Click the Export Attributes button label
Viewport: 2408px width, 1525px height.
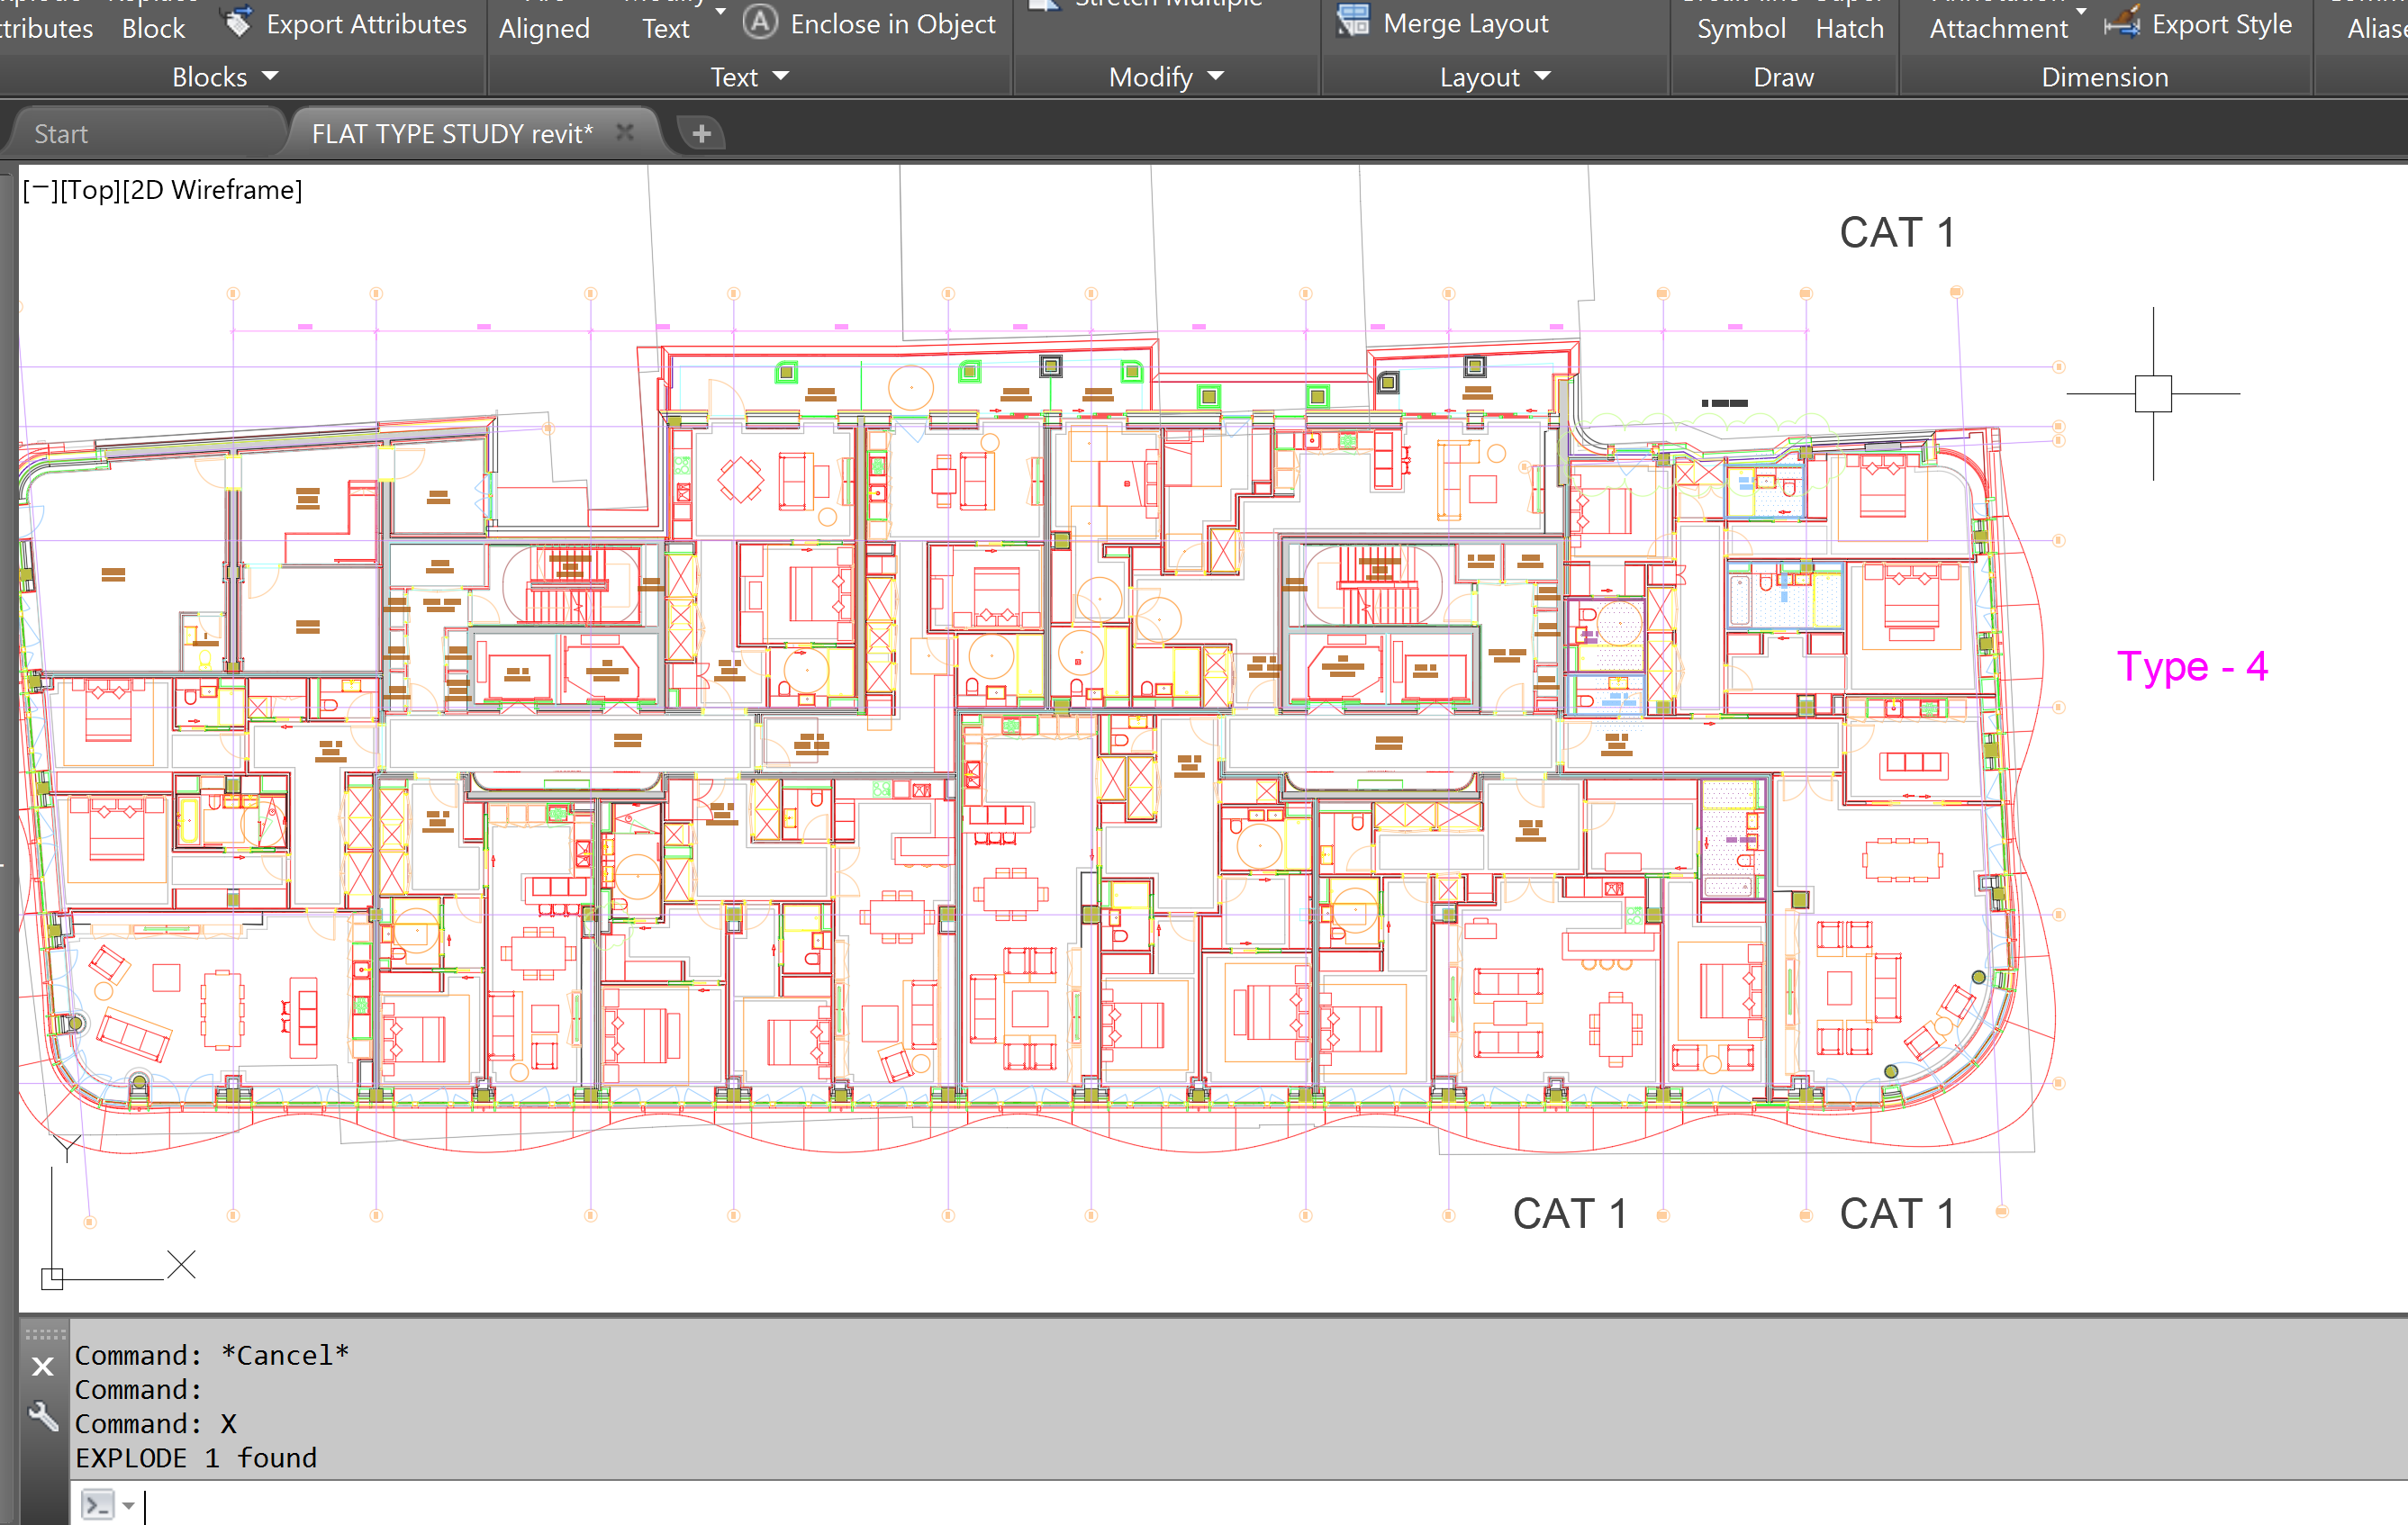click(x=366, y=24)
